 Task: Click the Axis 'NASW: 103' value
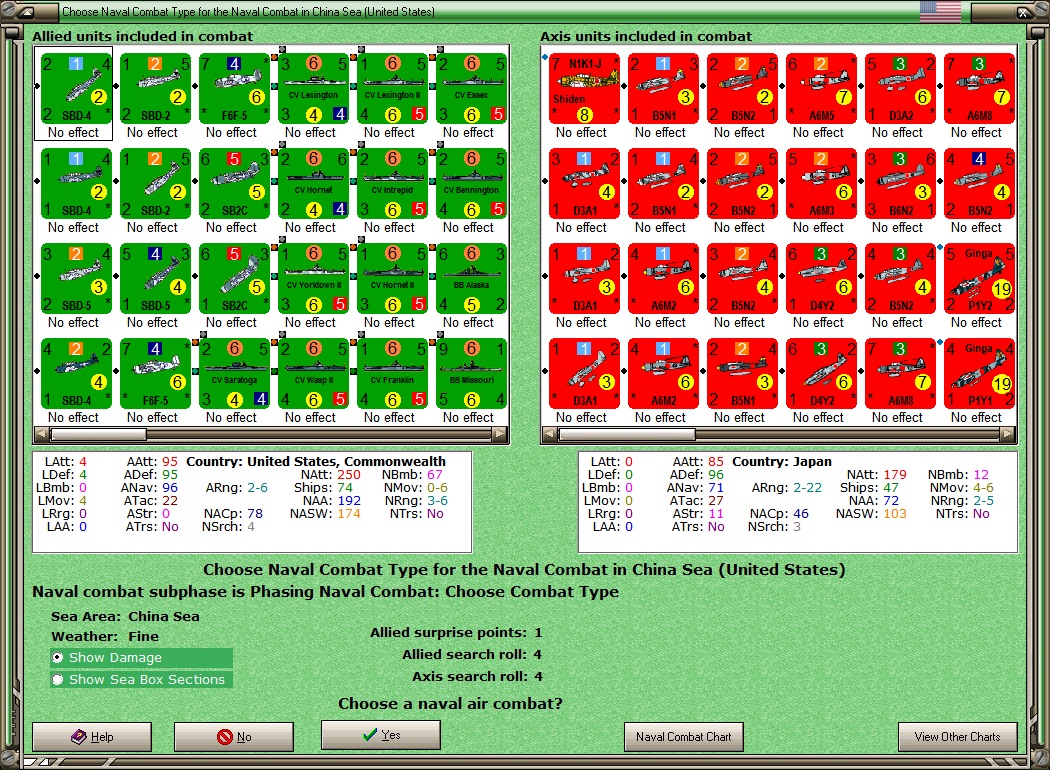click(871, 514)
